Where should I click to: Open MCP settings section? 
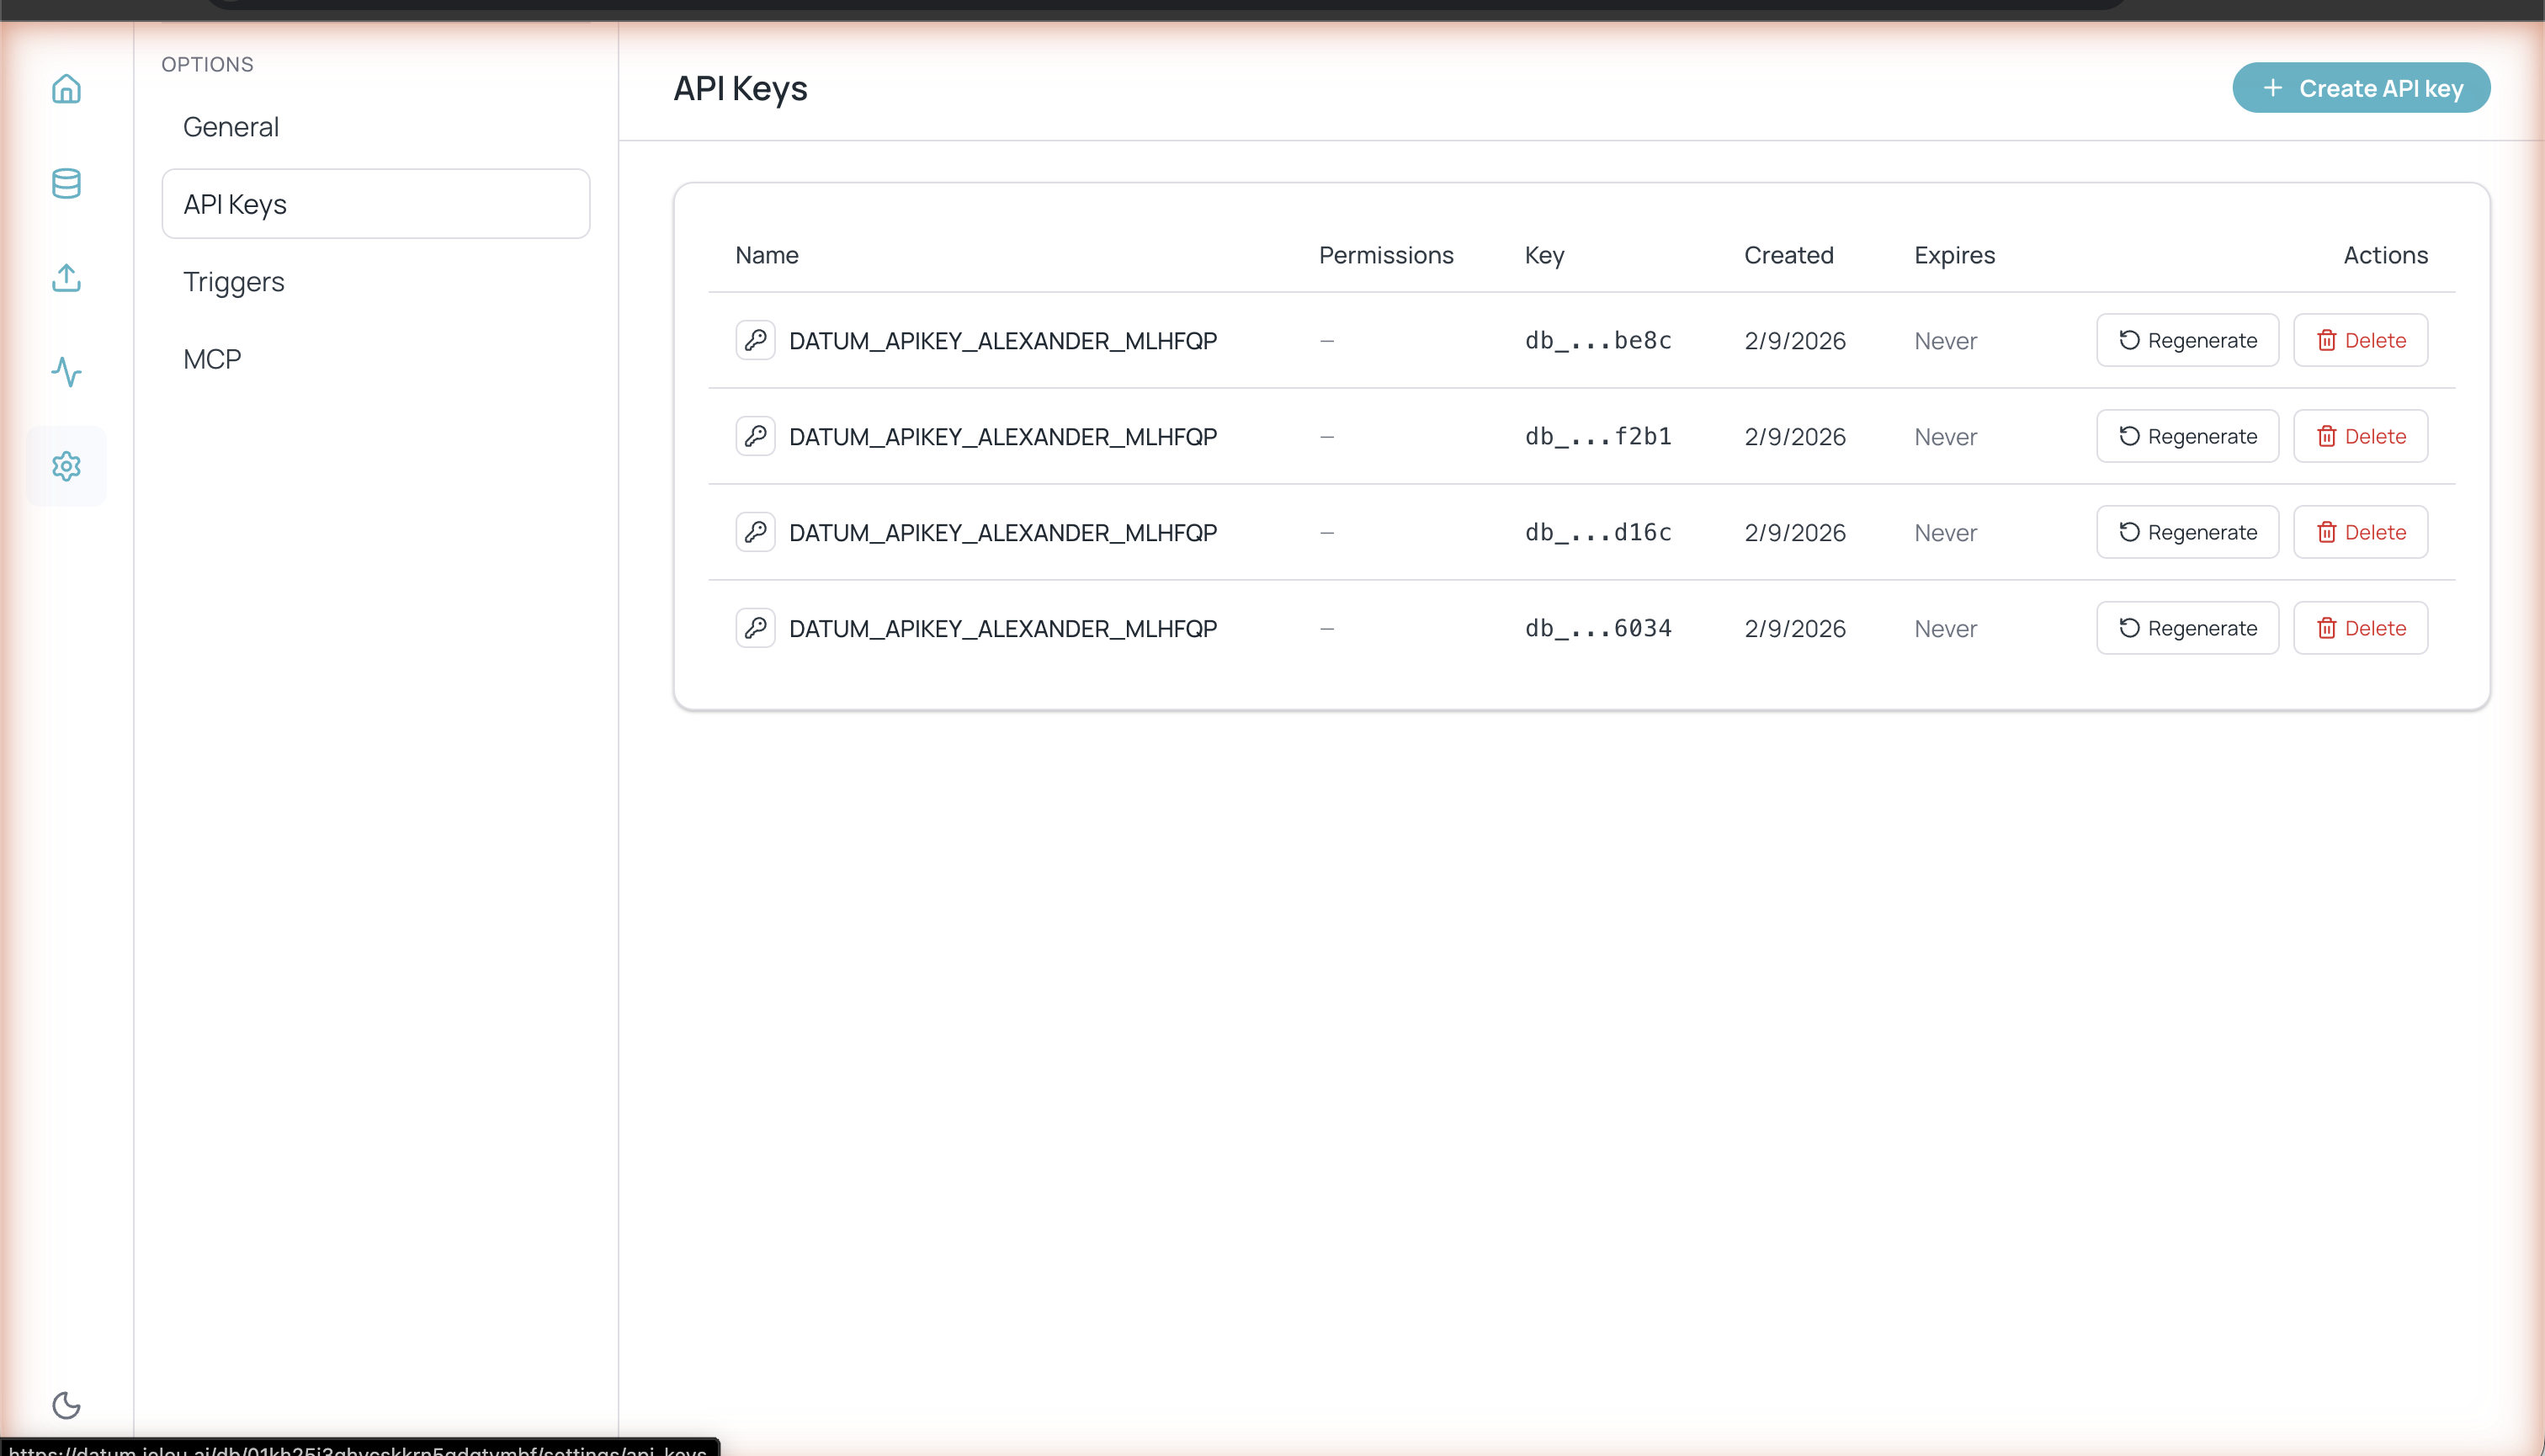coord(376,359)
